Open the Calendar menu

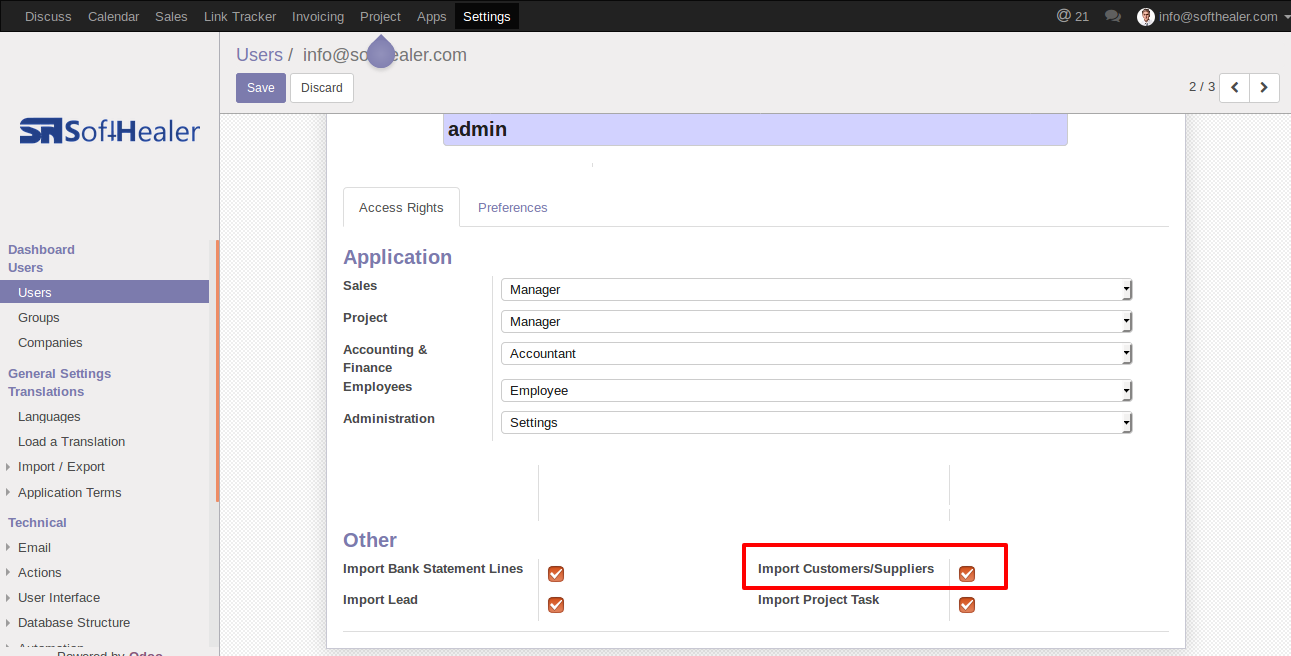[x=113, y=16]
